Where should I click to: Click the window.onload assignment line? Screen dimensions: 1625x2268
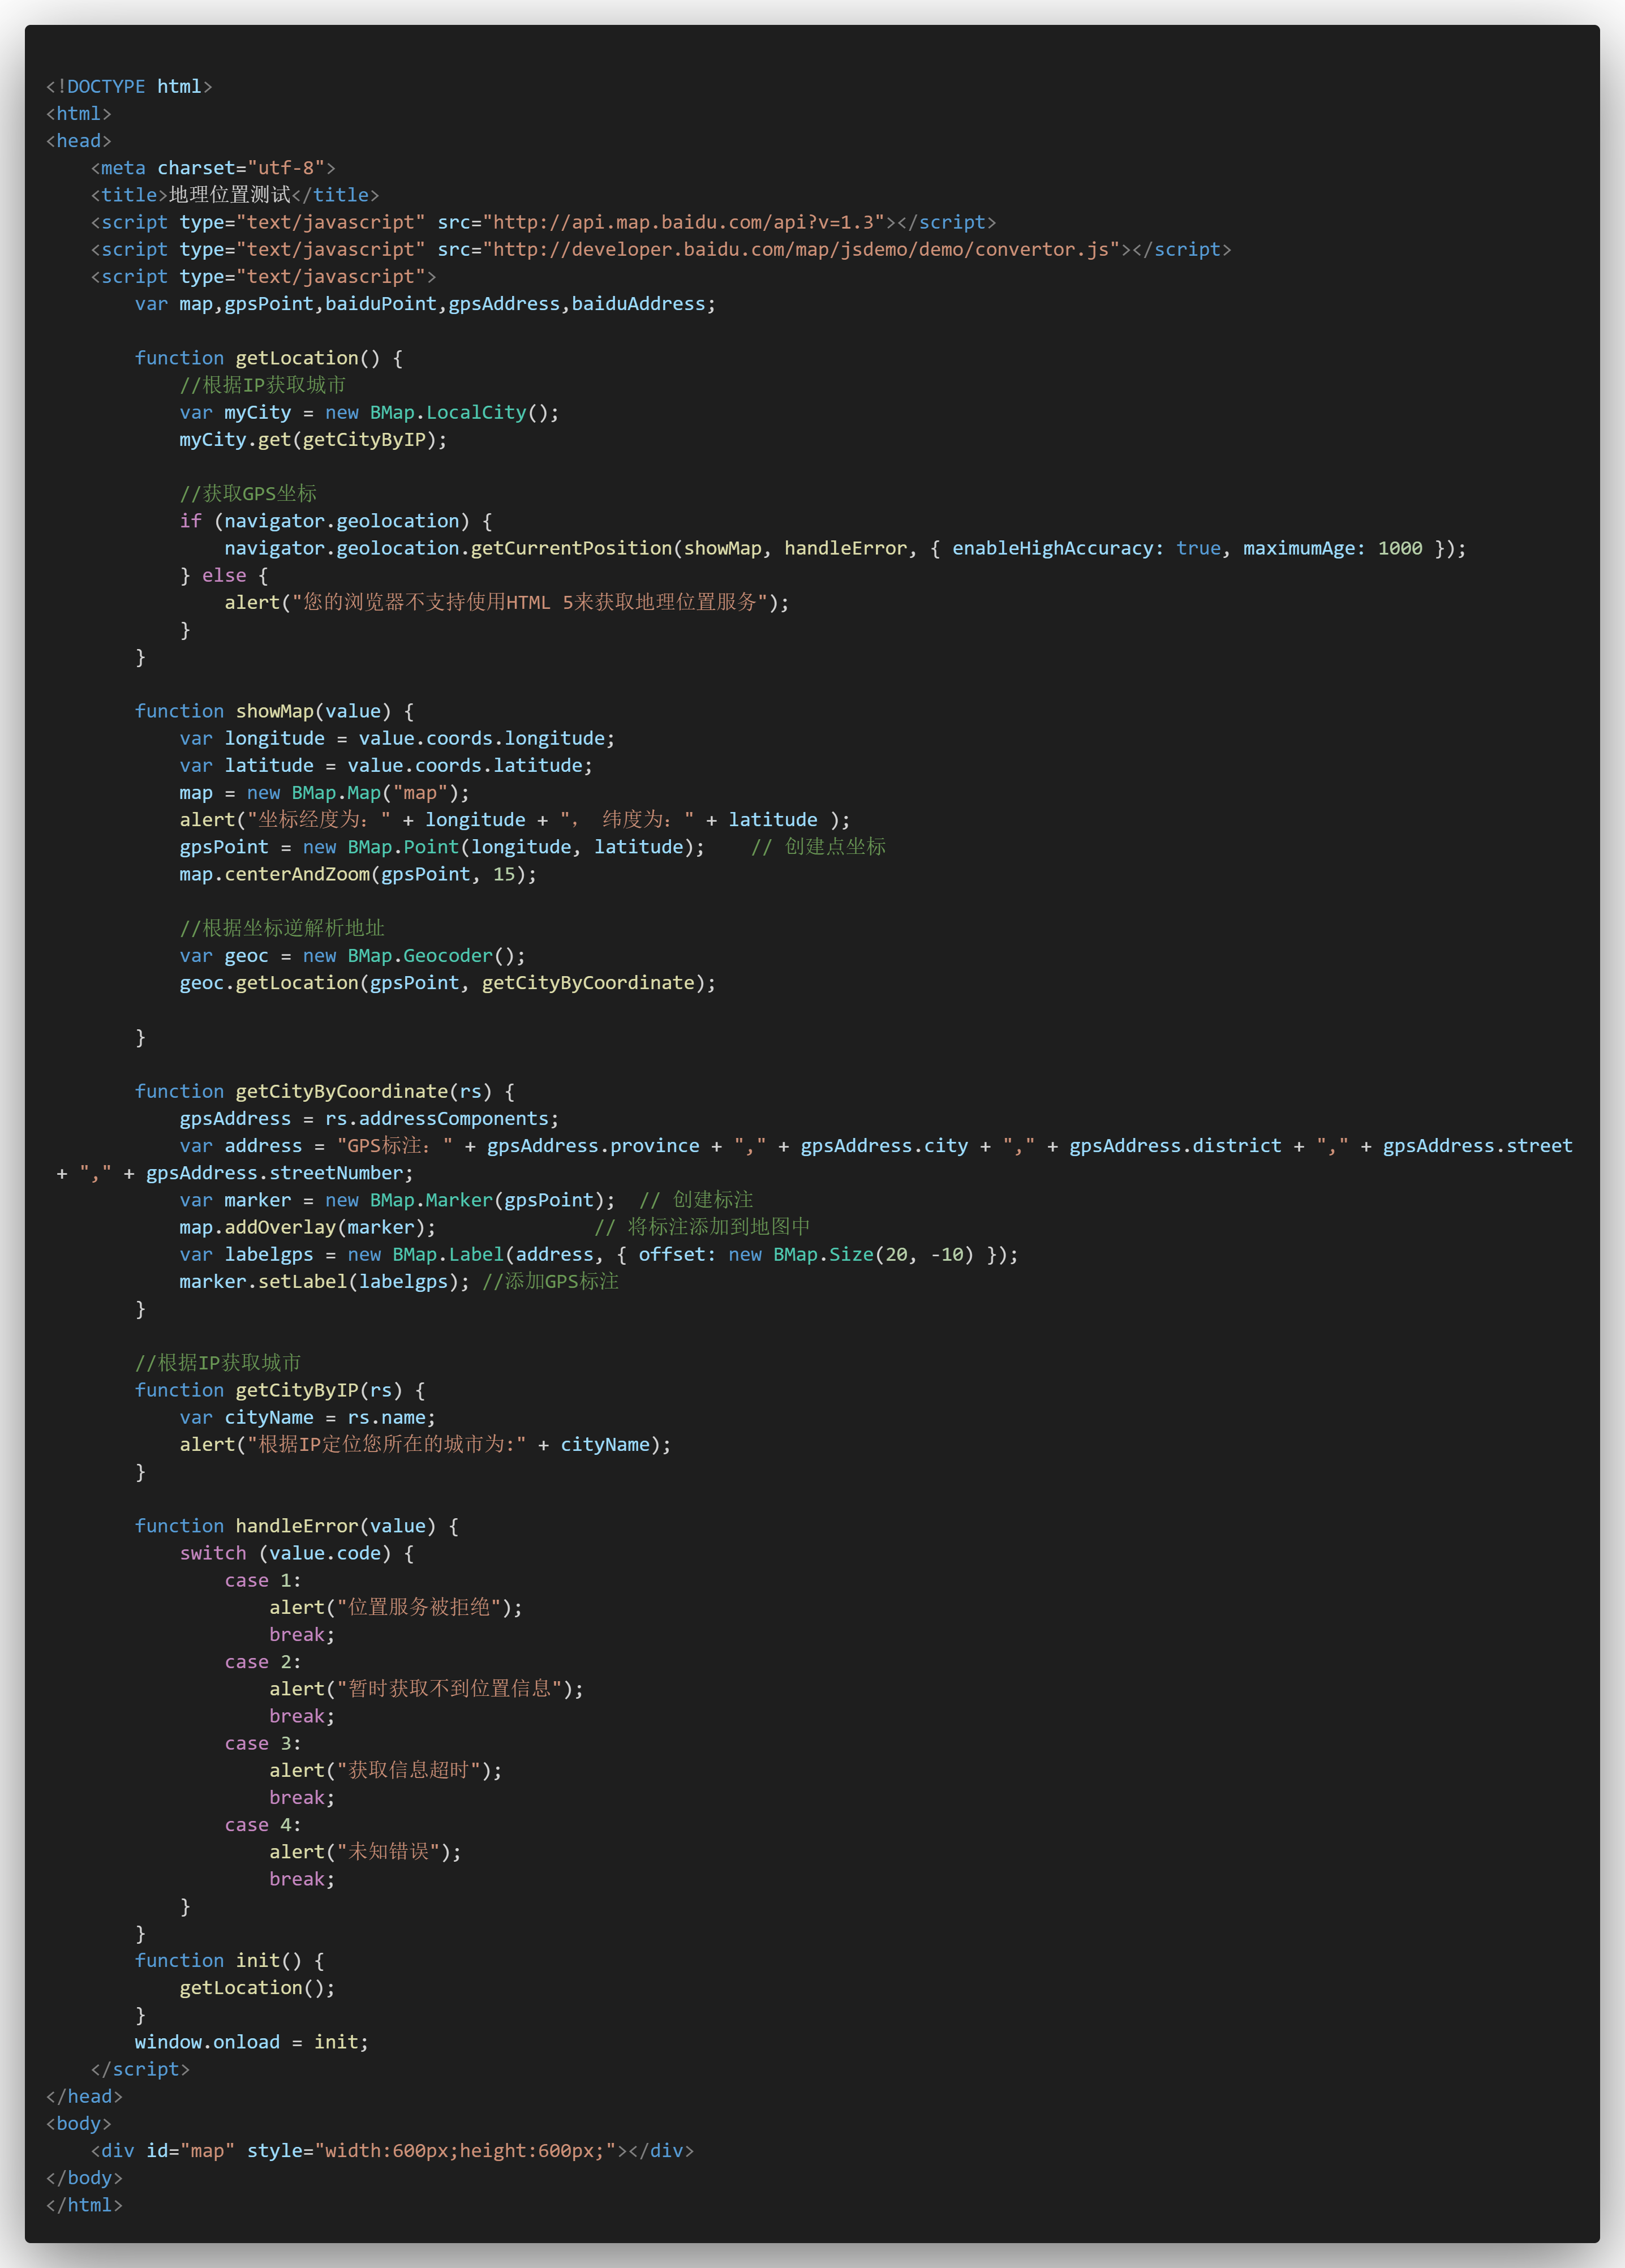[x=251, y=2042]
